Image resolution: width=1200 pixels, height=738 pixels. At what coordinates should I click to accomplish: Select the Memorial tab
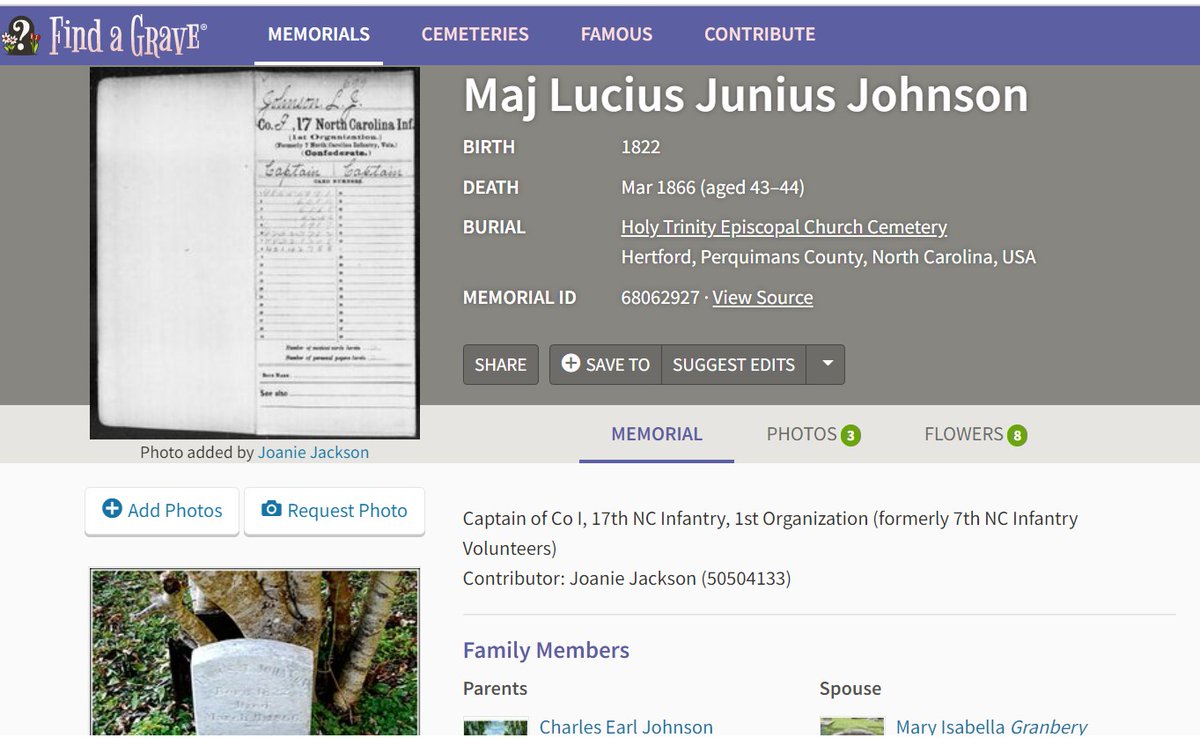pyautogui.click(x=657, y=434)
